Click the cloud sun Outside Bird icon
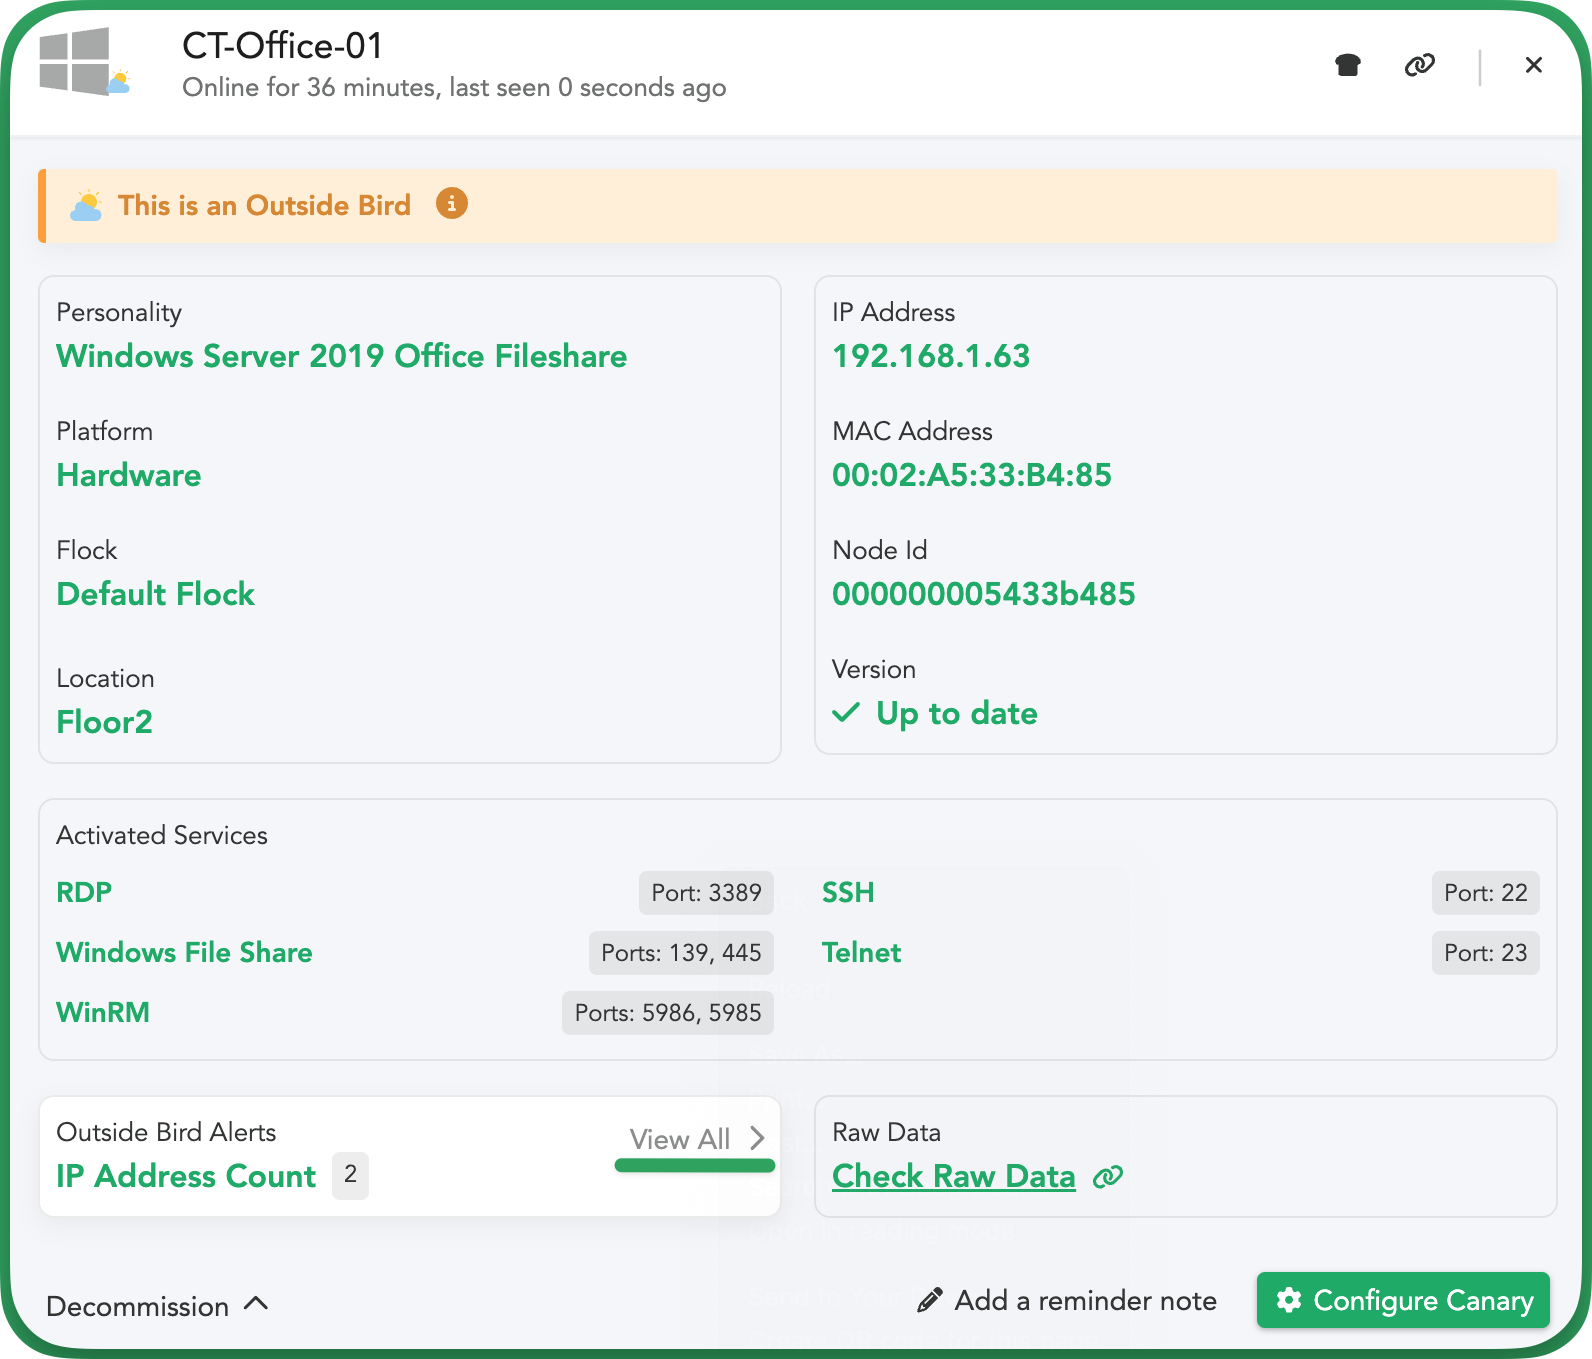The width and height of the screenshot is (1592, 1359). [86, 206]
